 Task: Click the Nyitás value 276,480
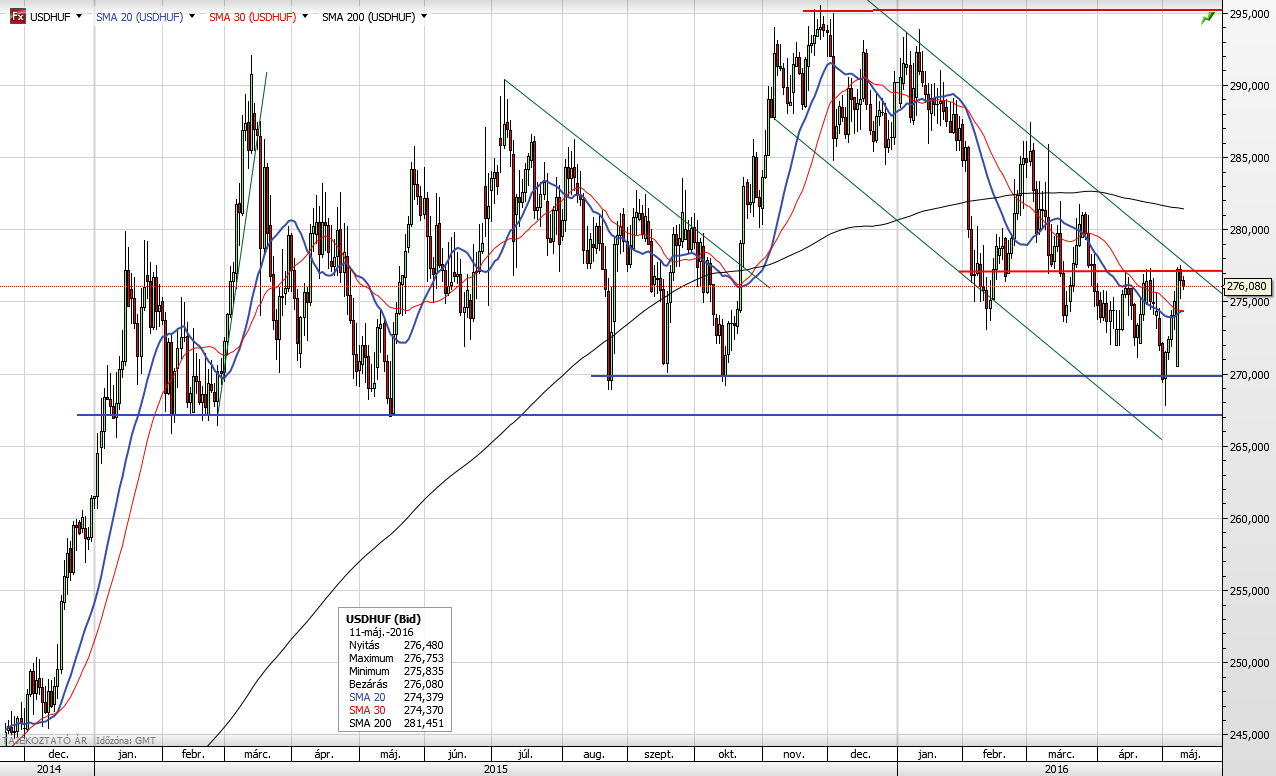coord(425,646)
